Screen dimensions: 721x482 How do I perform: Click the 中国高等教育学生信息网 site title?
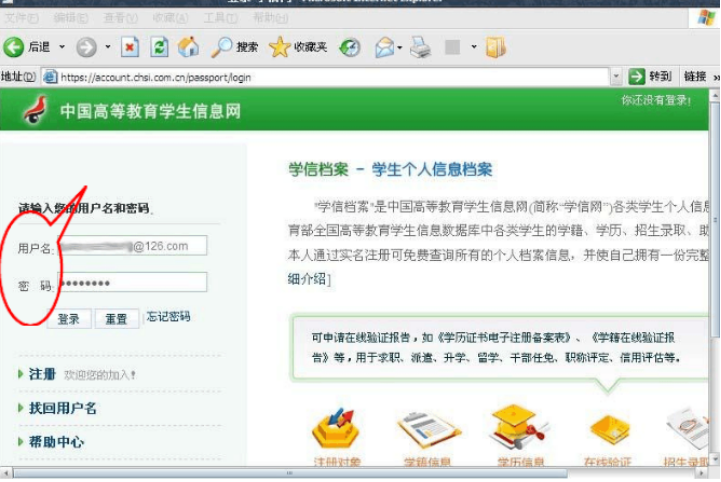point(150,111)
